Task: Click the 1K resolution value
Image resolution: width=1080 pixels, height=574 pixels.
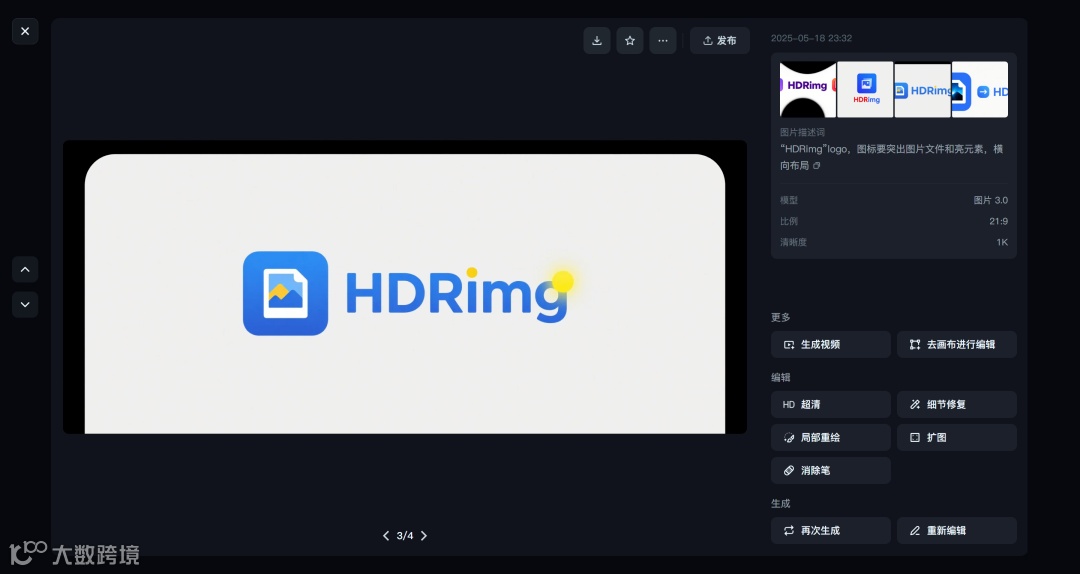Action: (x=1002, y=243)
